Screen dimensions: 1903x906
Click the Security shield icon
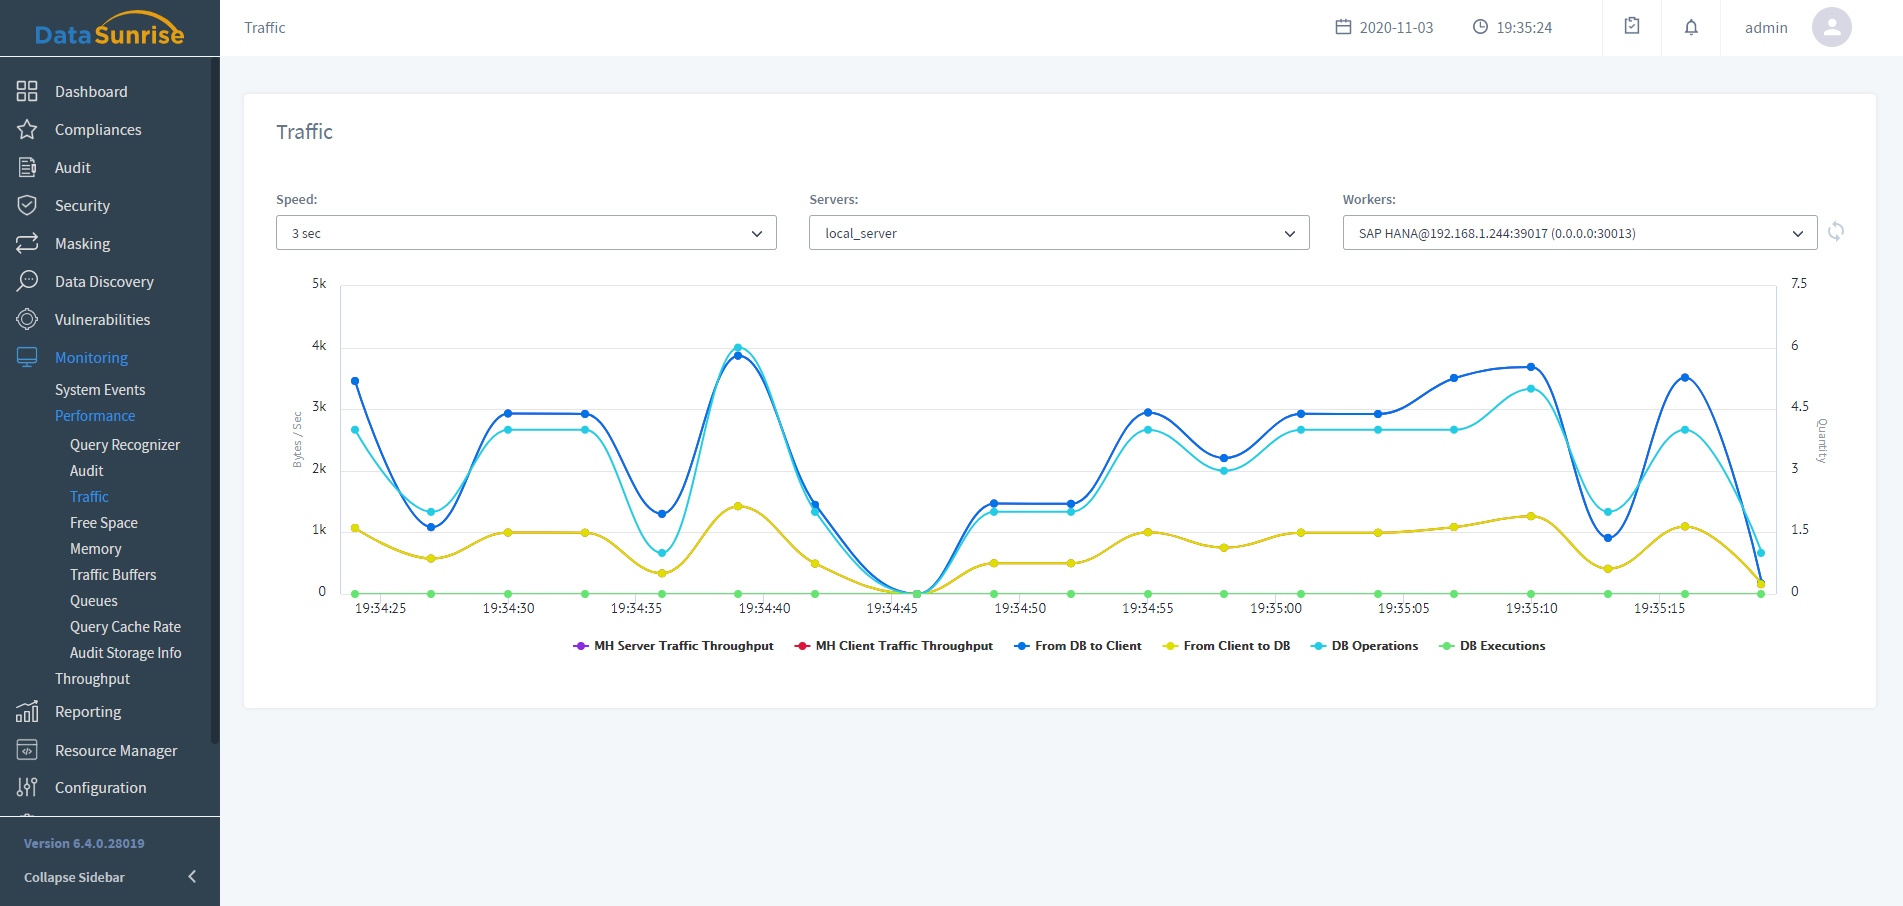pyautogui.click(x=27, y=206)
